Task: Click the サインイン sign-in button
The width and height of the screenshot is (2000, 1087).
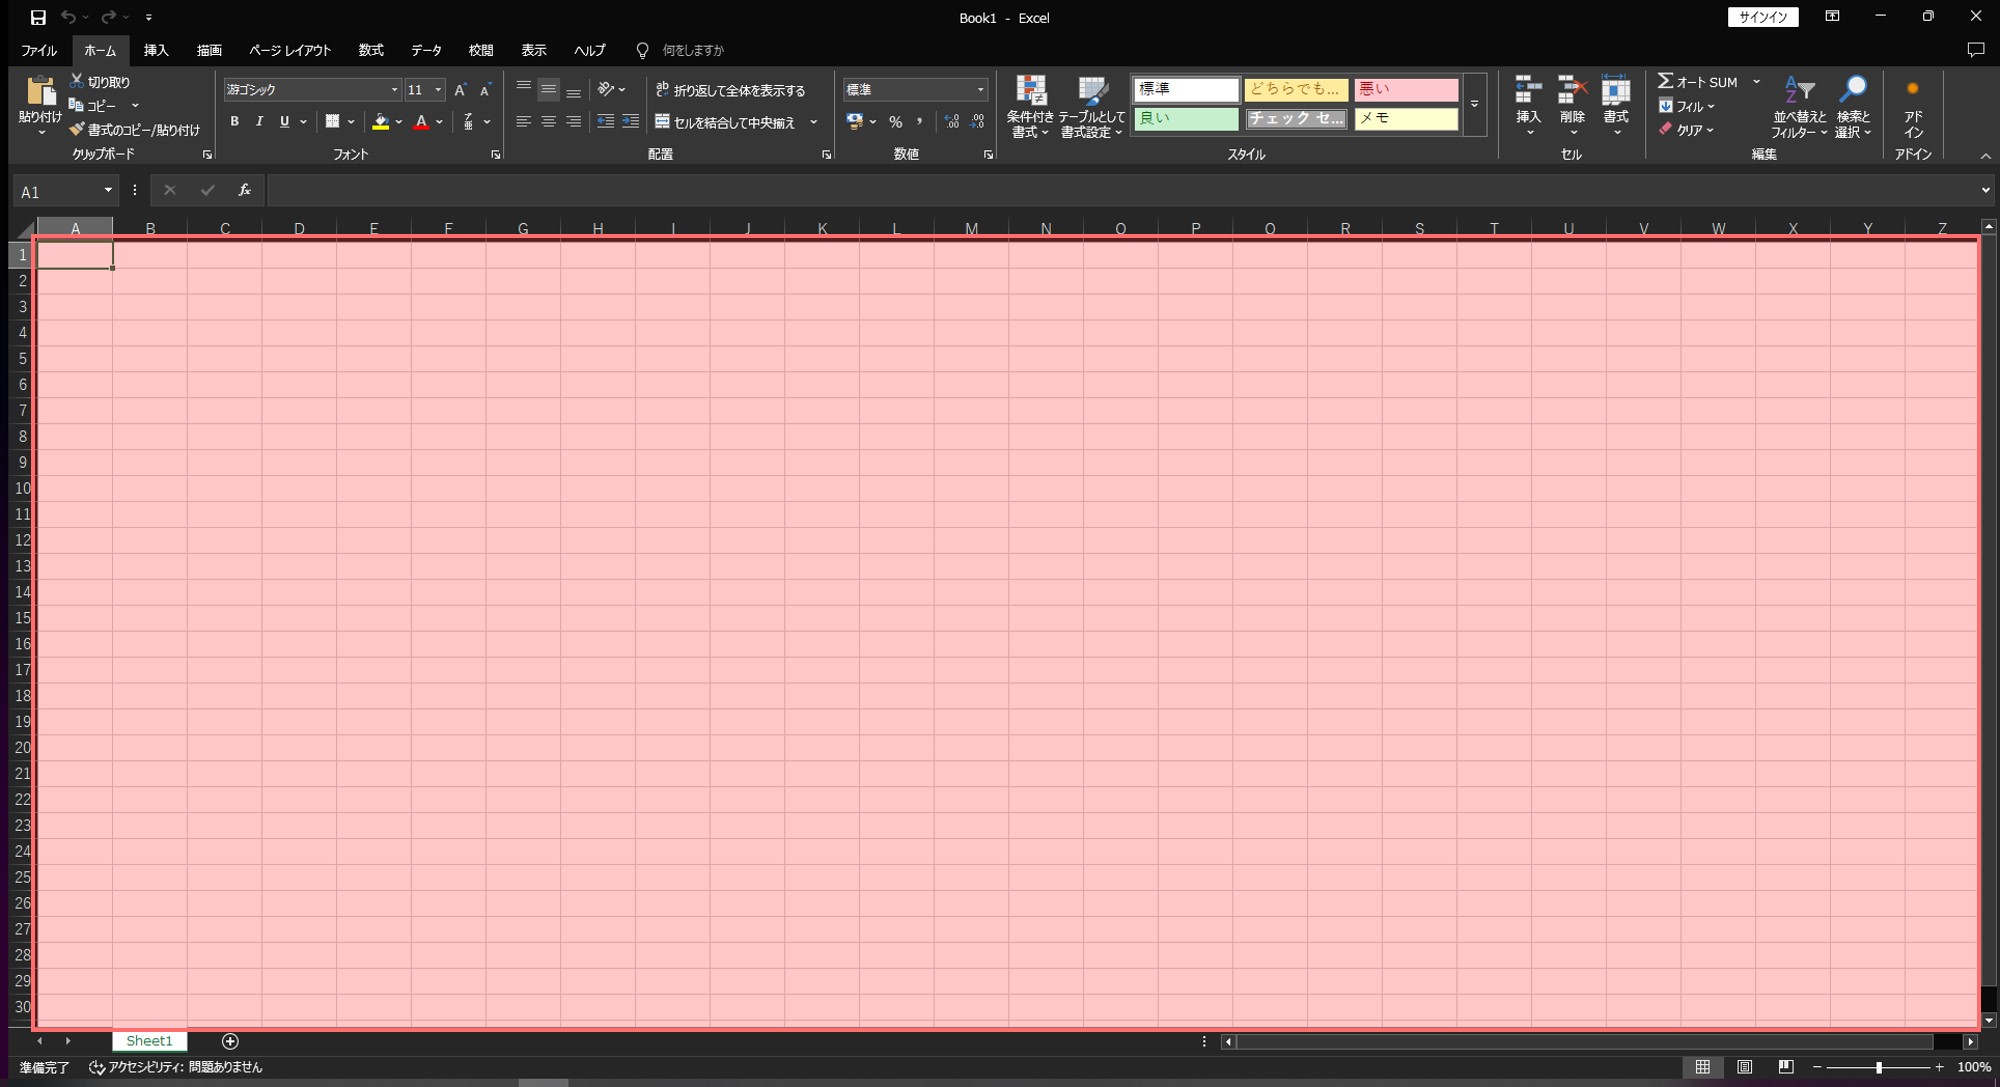Action: pos(1762,17)
